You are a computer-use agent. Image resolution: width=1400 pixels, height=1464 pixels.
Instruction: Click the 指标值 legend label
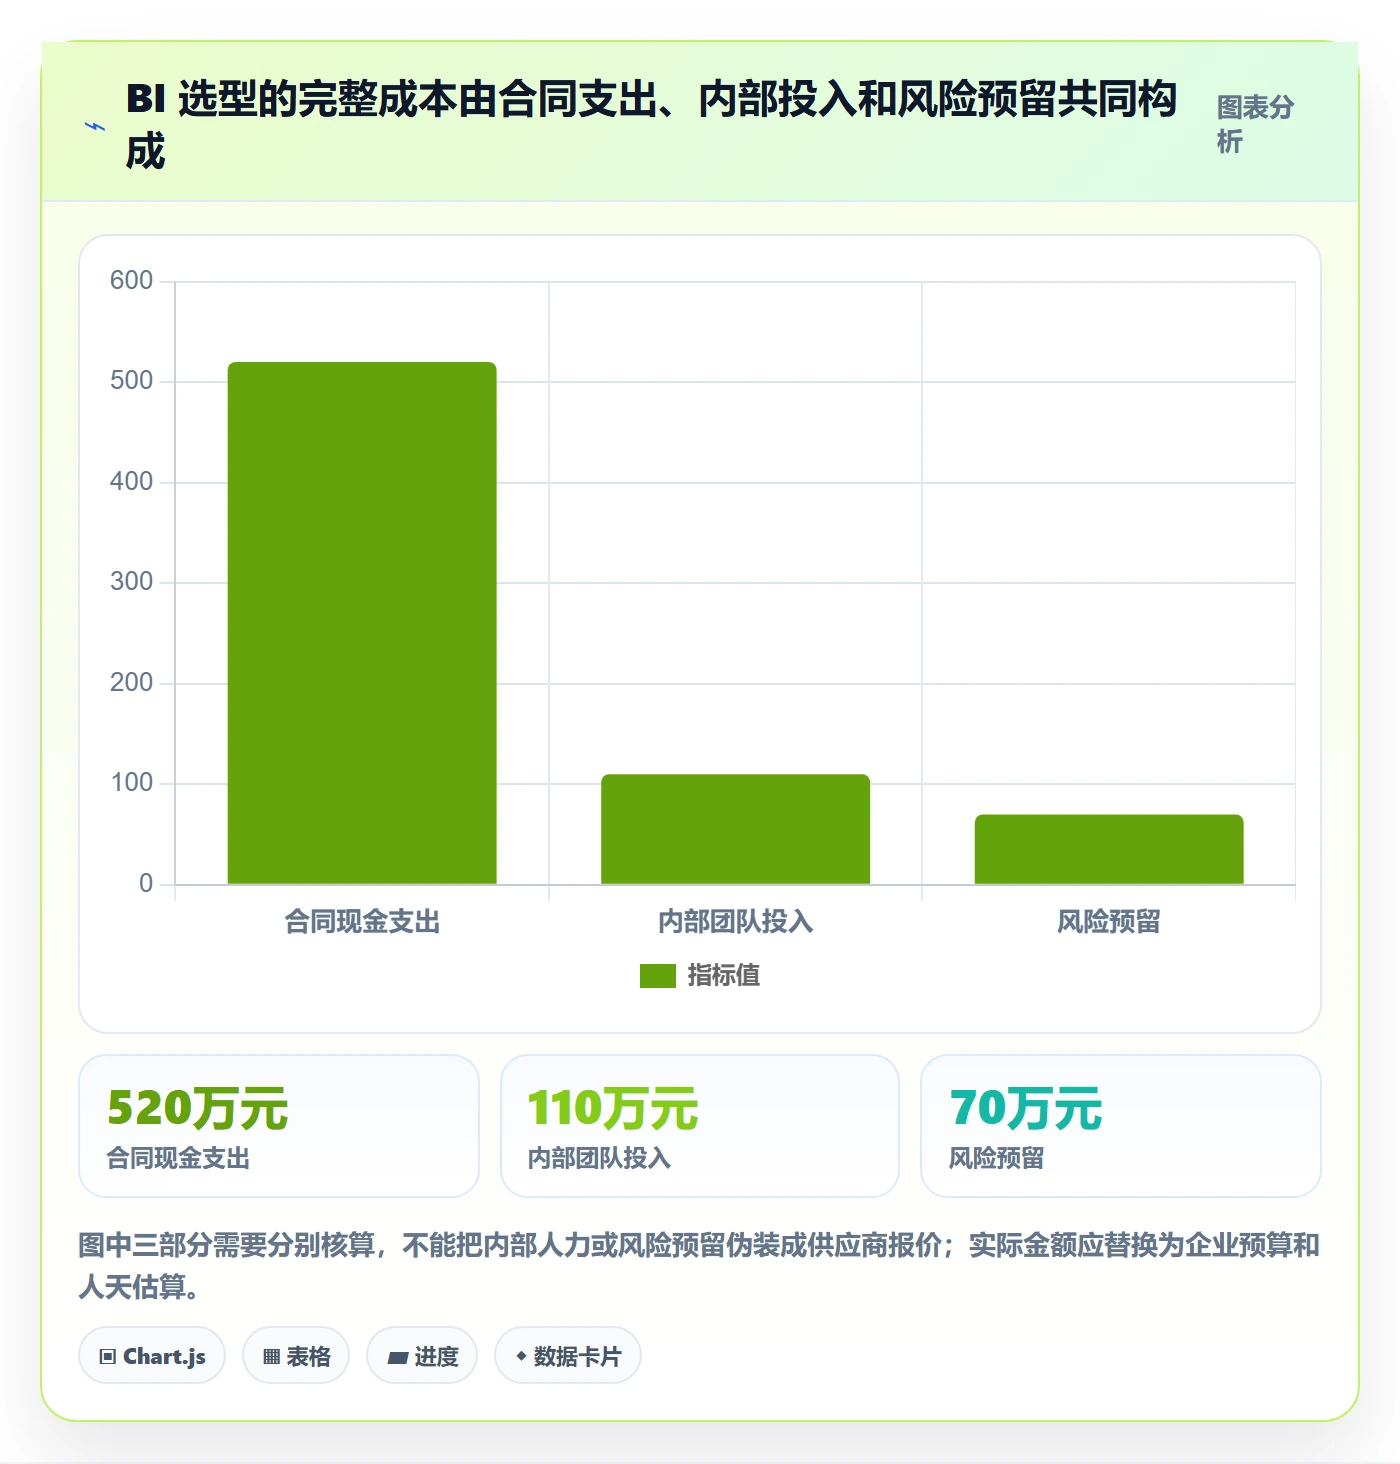click(724, 975)
